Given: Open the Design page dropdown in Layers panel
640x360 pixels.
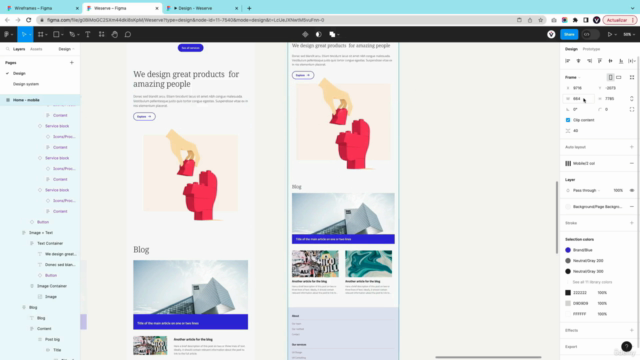Looking at the screenshot, I should pos(66,49).
